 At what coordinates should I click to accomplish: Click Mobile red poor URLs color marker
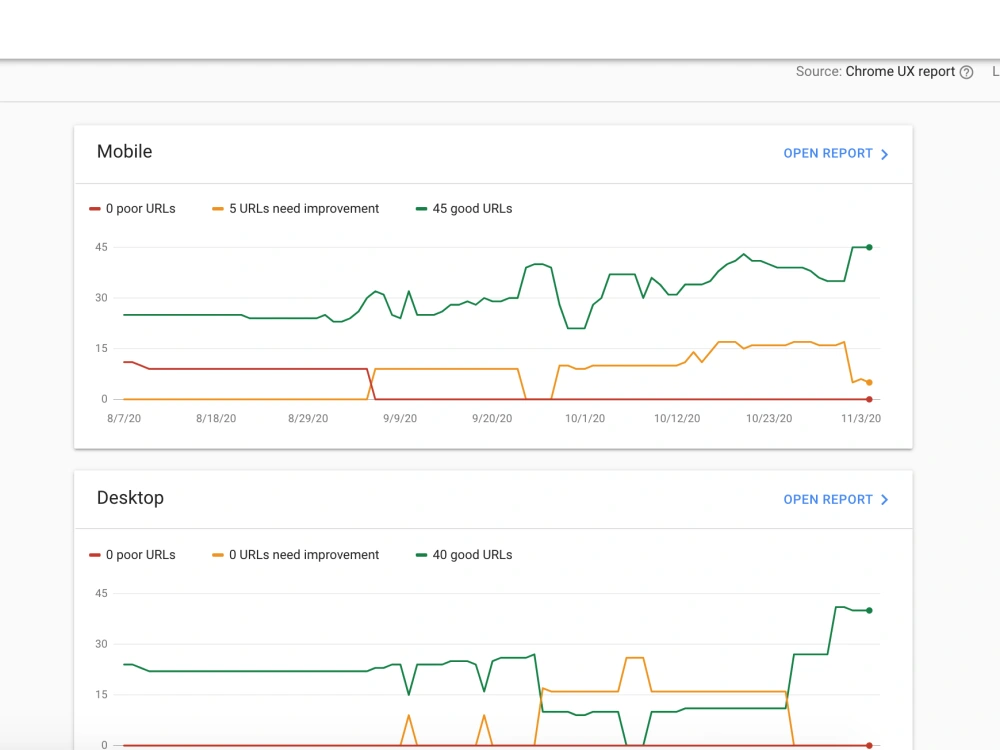pos(95,209)
